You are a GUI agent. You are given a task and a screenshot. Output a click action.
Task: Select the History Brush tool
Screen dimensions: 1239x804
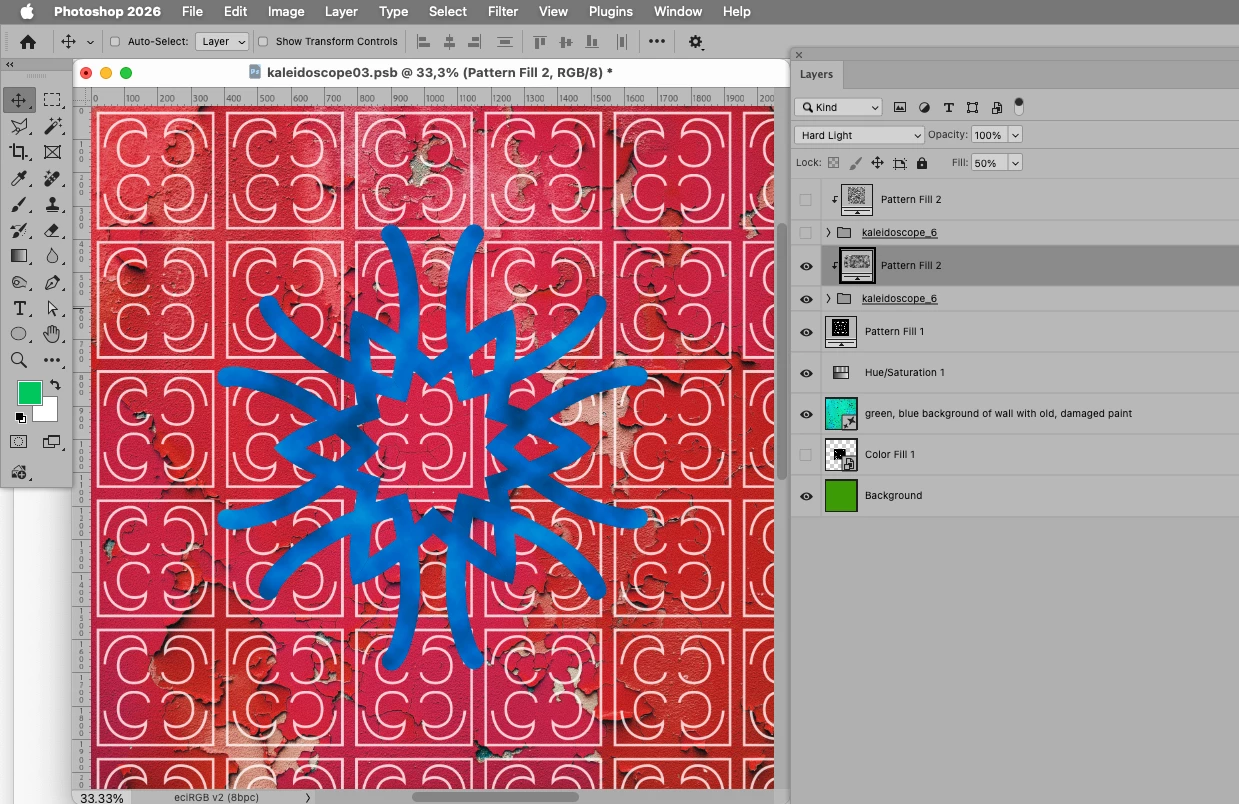pyautogui.click(x=19, y=230)
